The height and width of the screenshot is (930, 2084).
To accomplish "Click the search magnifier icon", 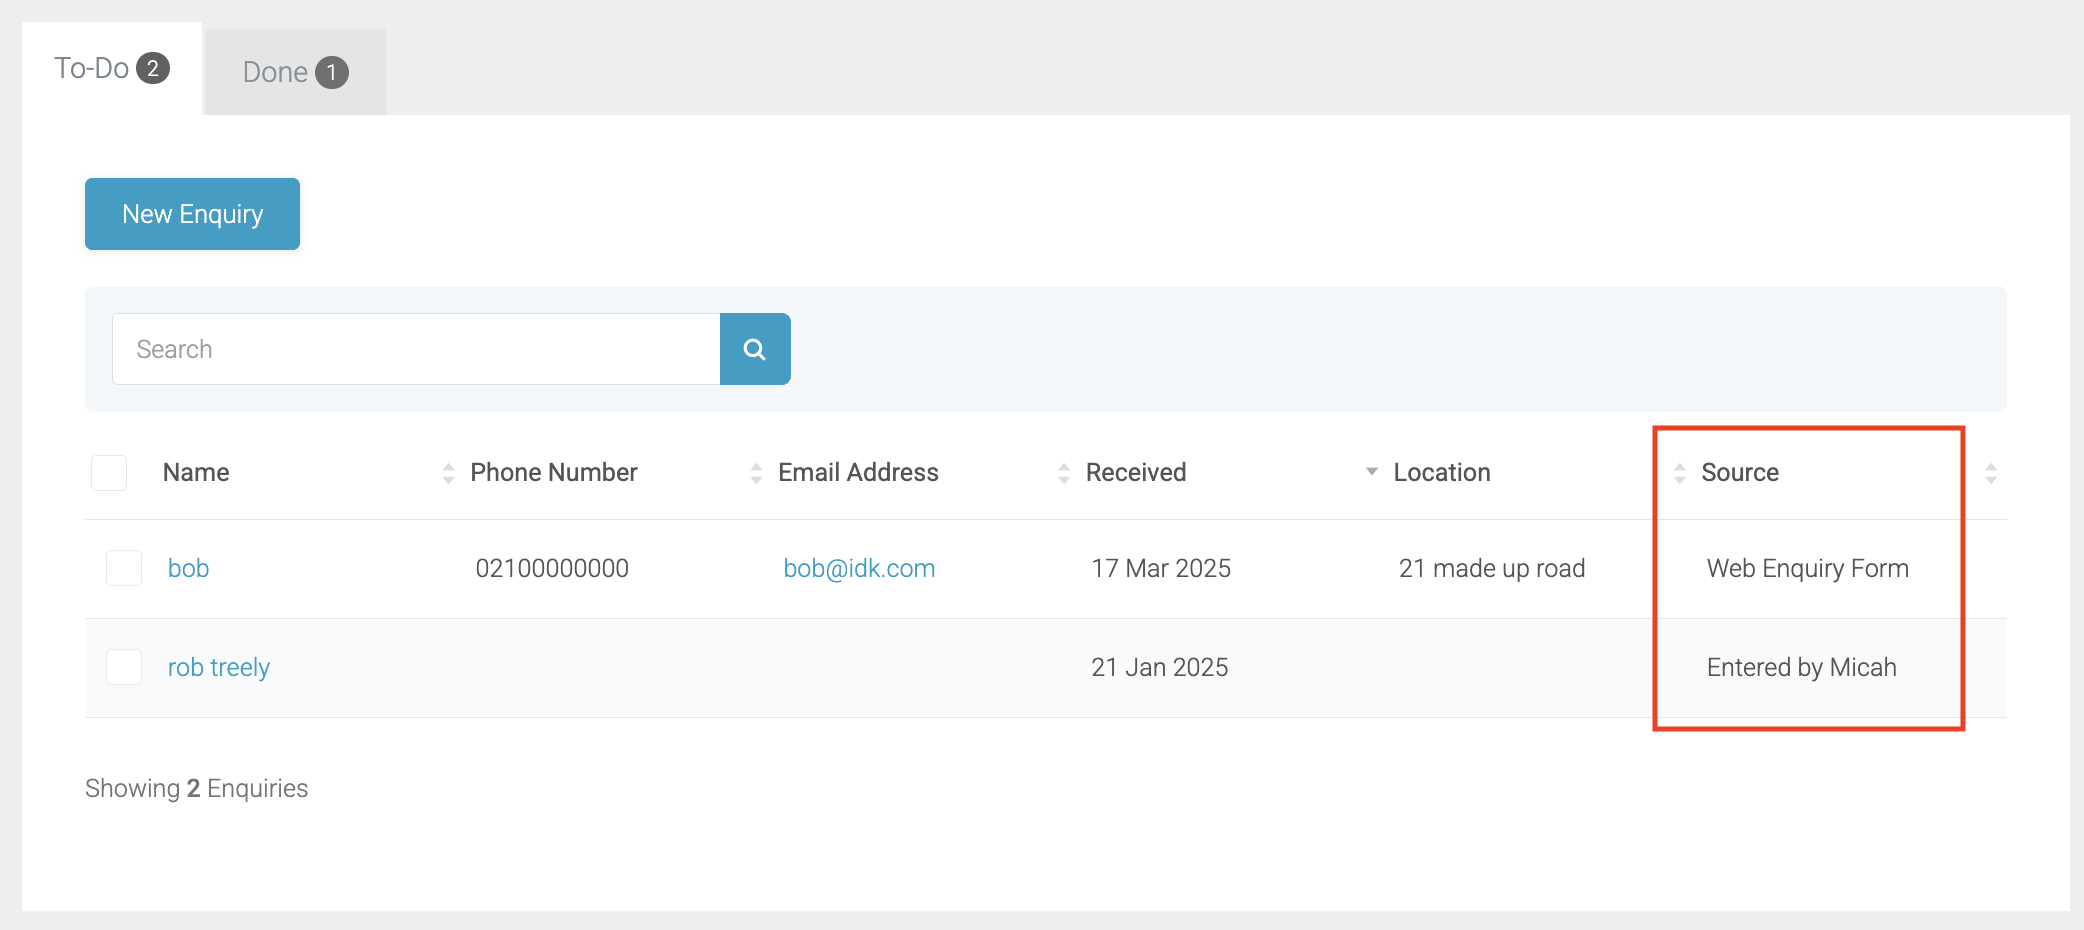I will point(755,349).
